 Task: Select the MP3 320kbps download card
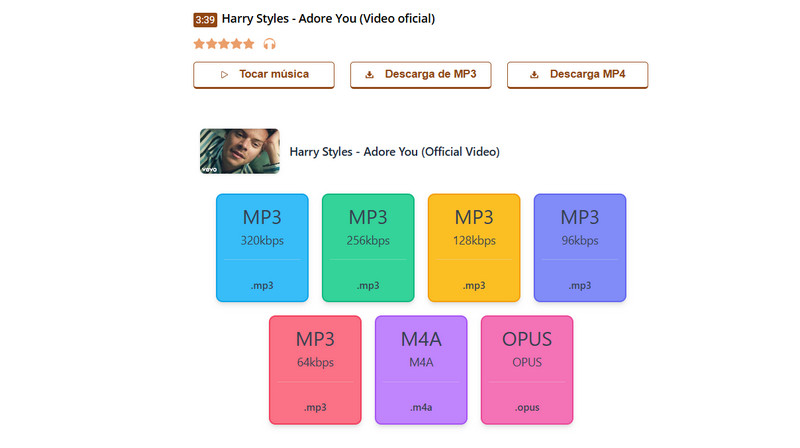262,247
